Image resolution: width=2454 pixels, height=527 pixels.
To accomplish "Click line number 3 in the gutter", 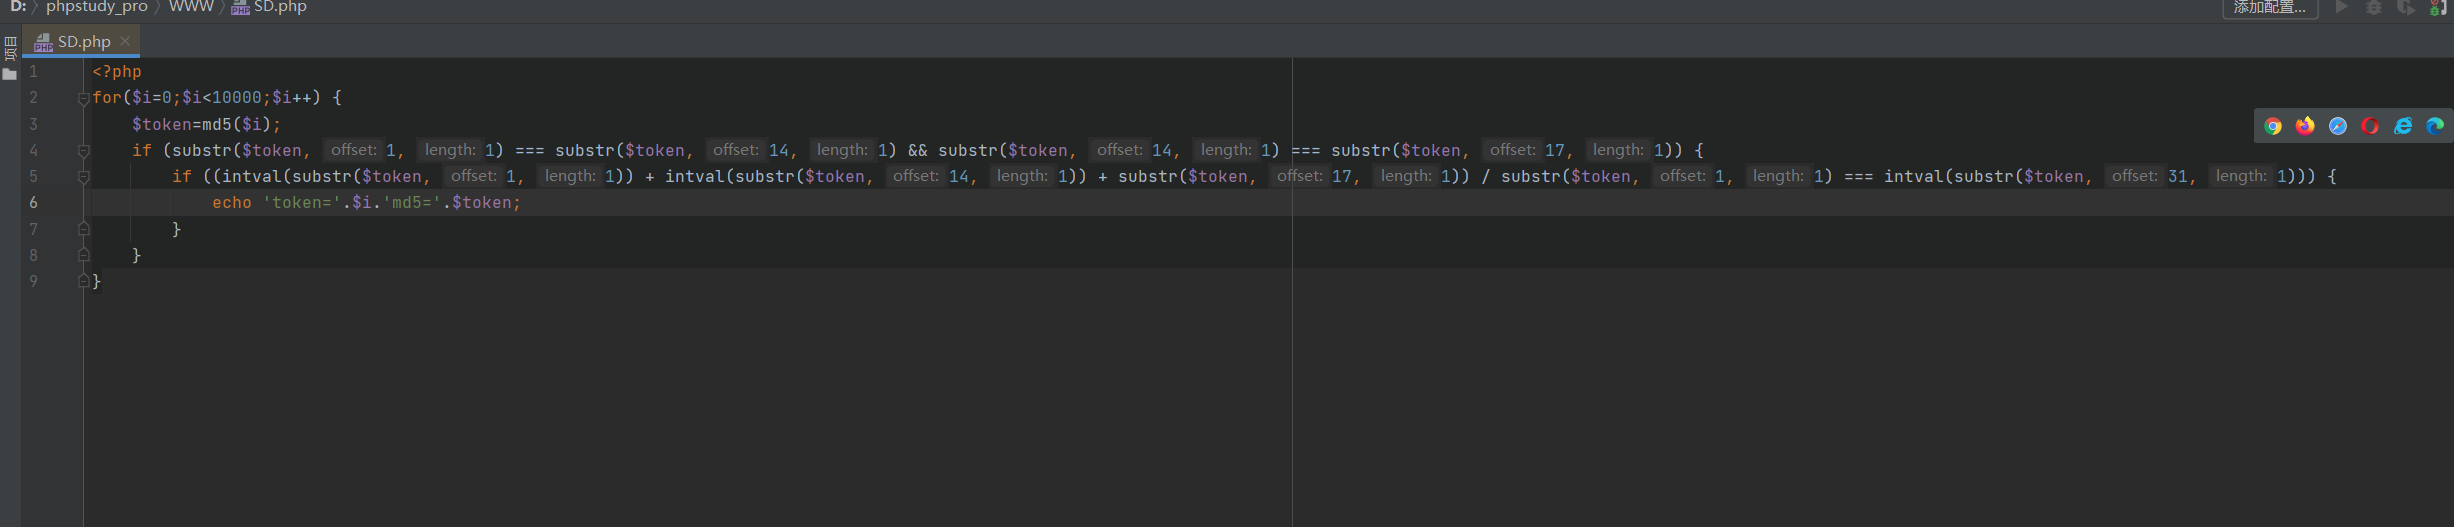I will [x=33, y=124].
